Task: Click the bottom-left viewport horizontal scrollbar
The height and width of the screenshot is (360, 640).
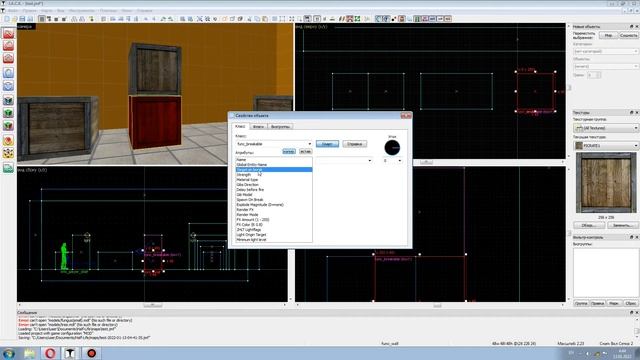Action: [x=153, y=305]
